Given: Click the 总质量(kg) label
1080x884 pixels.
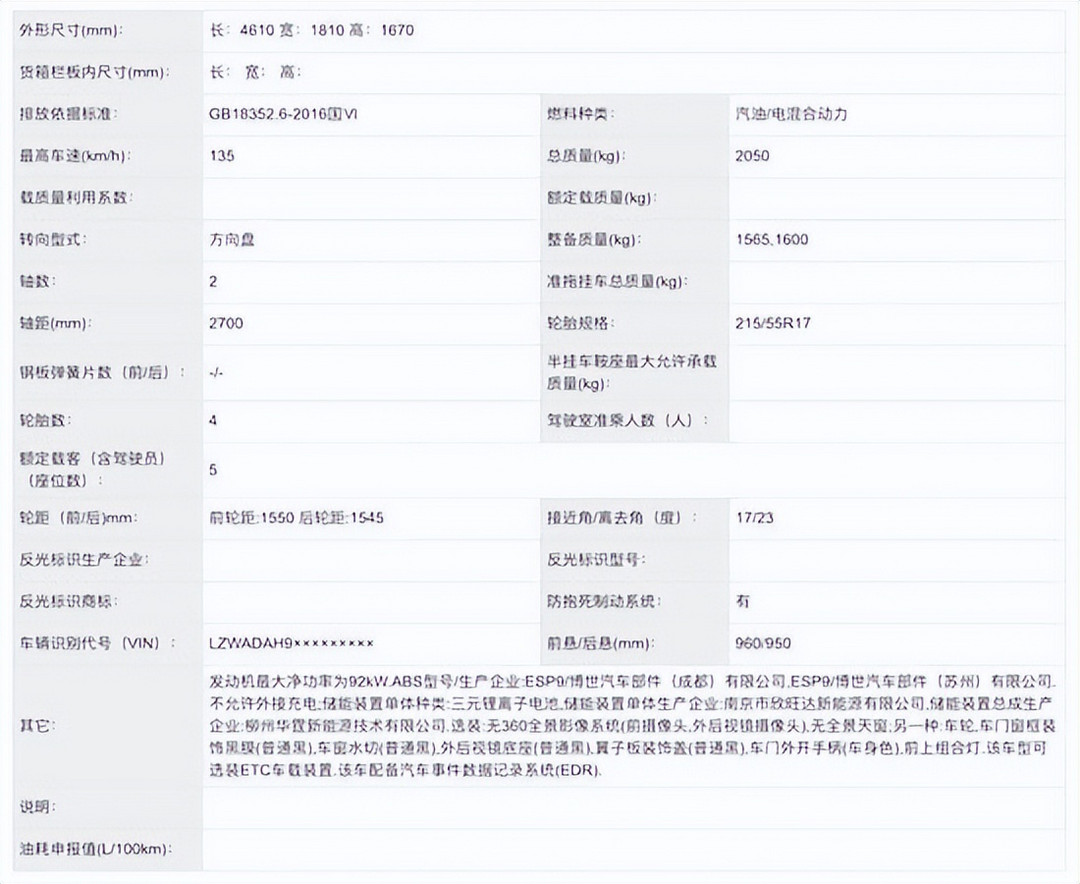Looking at the screenshot, I should (x=586, y=156).
